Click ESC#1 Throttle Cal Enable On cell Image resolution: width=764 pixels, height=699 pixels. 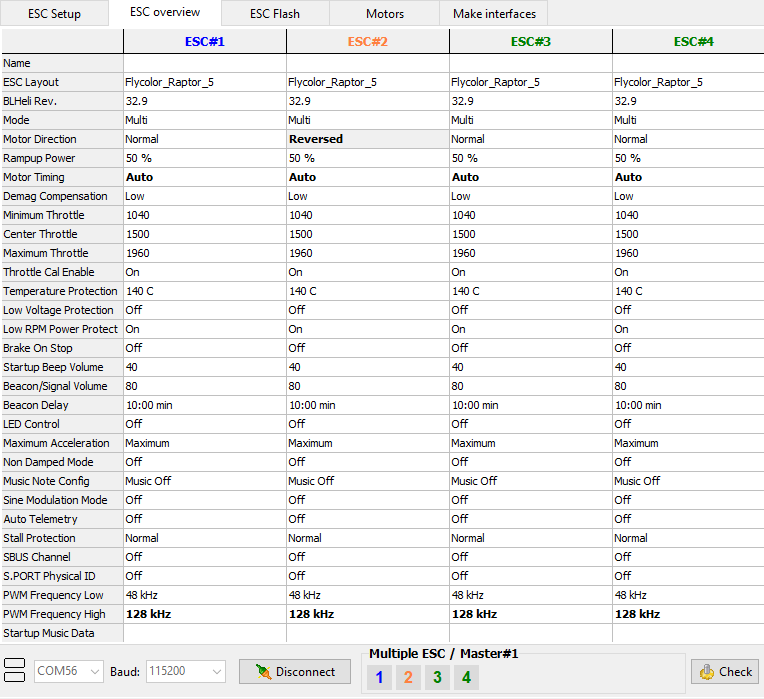tap(205, 272)
